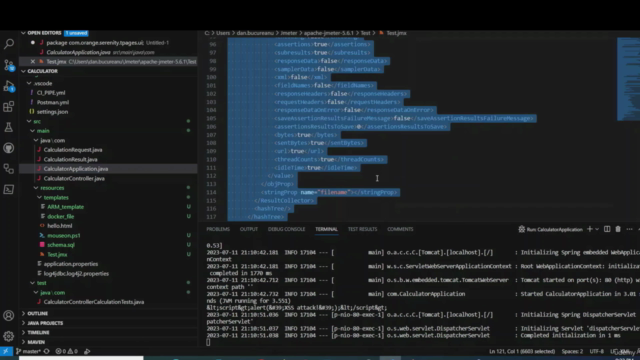
Task: Add new terminal with plus icon
Action: [x=589, y=229]
